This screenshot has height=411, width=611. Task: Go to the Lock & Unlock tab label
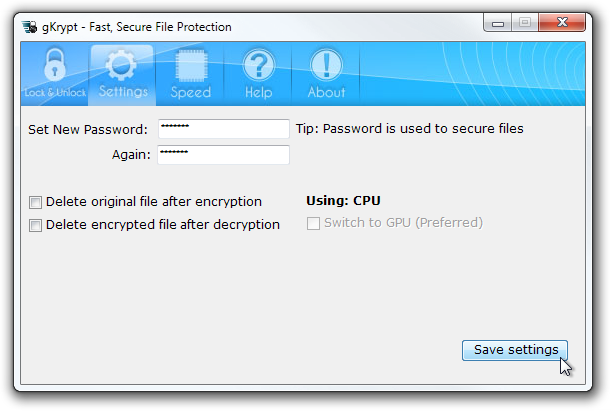point(55,92)
